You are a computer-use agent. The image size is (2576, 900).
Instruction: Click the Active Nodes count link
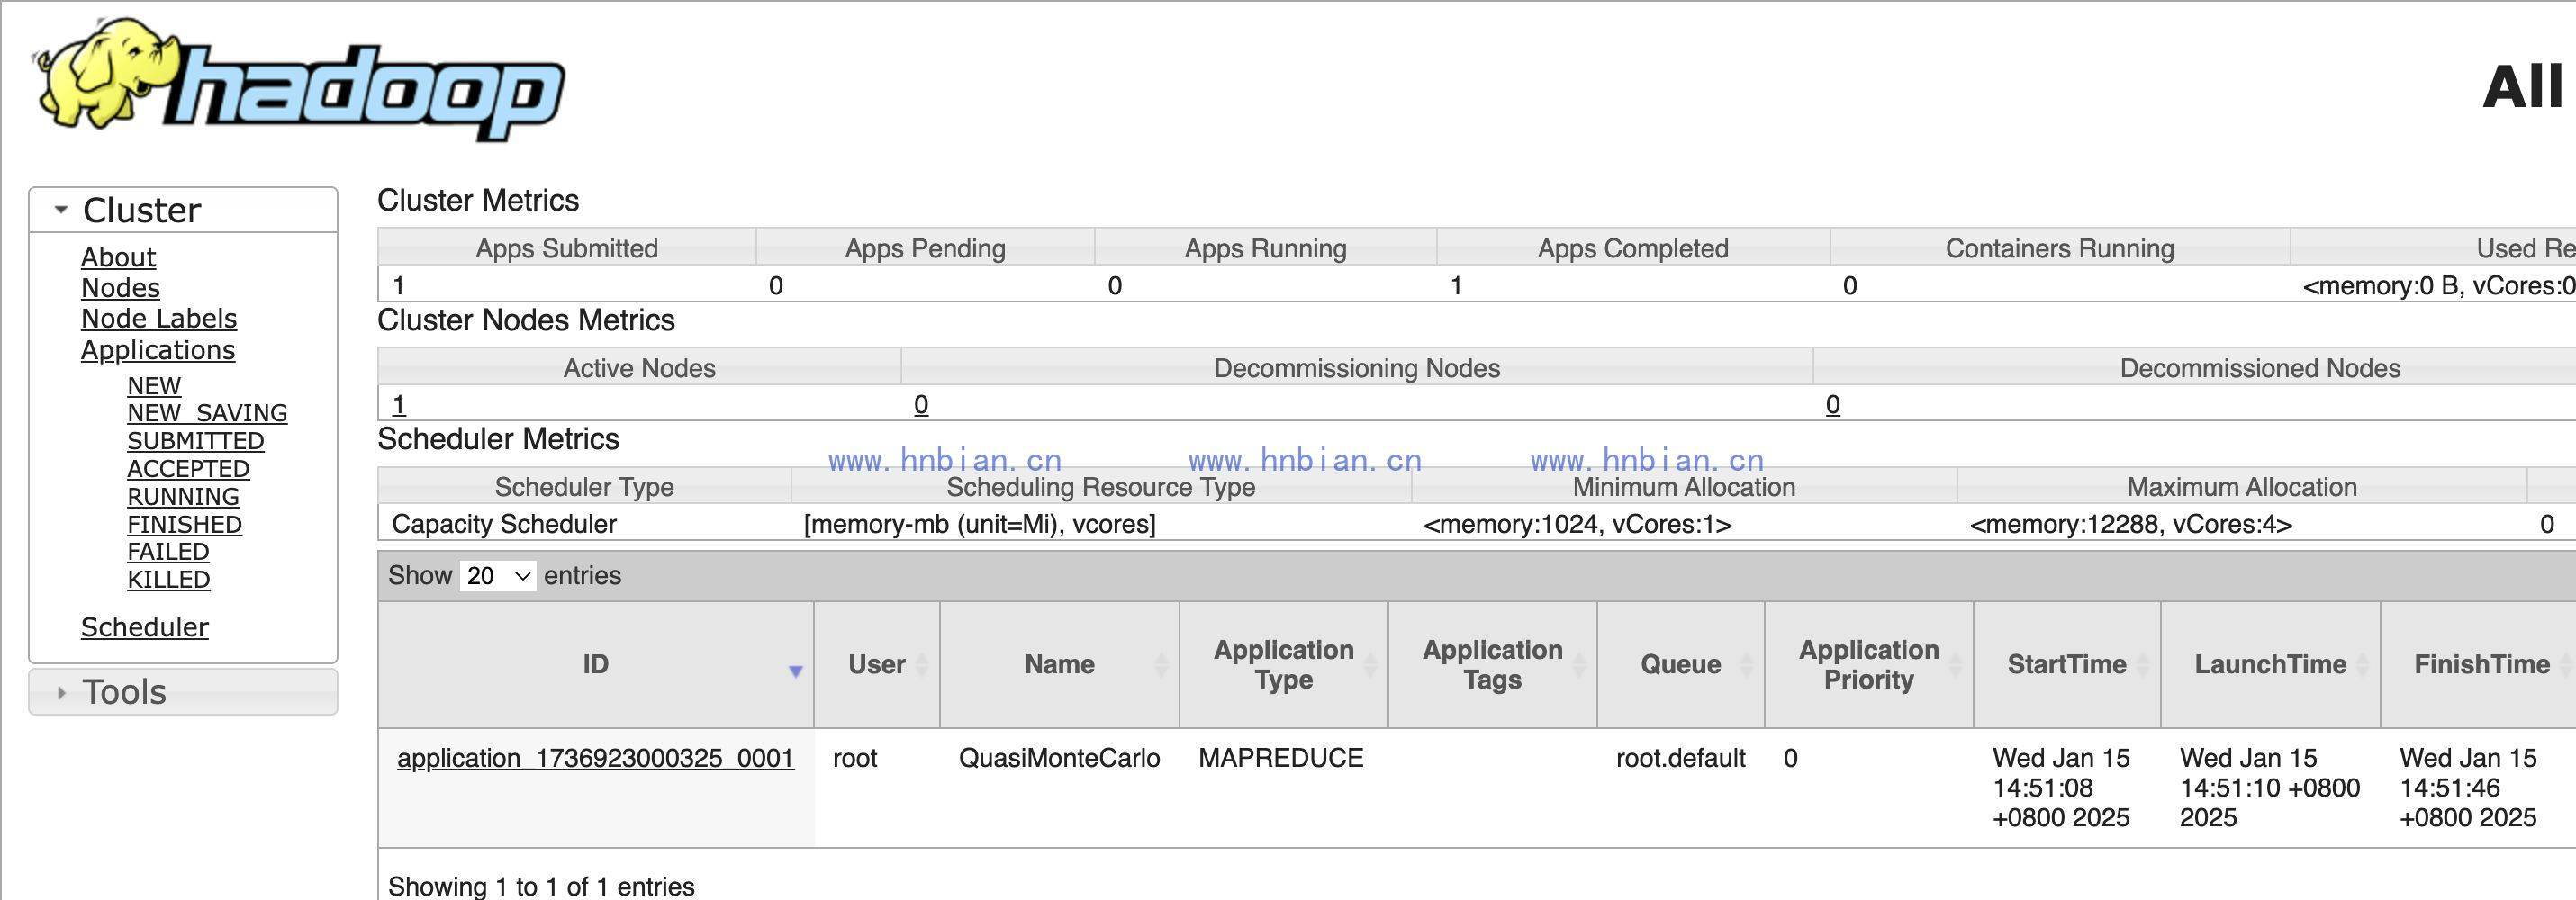tap(399, 405)
